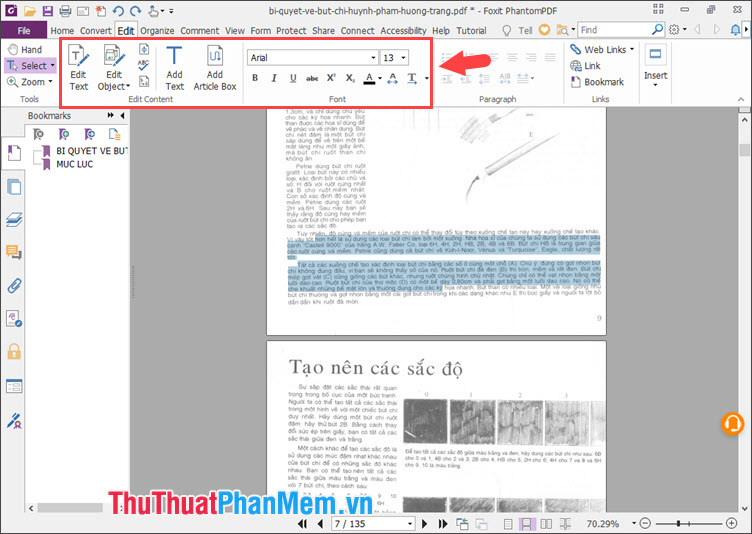The height and width of the screenshot is (534, 752).
Task: Open the Bookmarks panel icon in sidebar
Action: [x=14, y=154]
